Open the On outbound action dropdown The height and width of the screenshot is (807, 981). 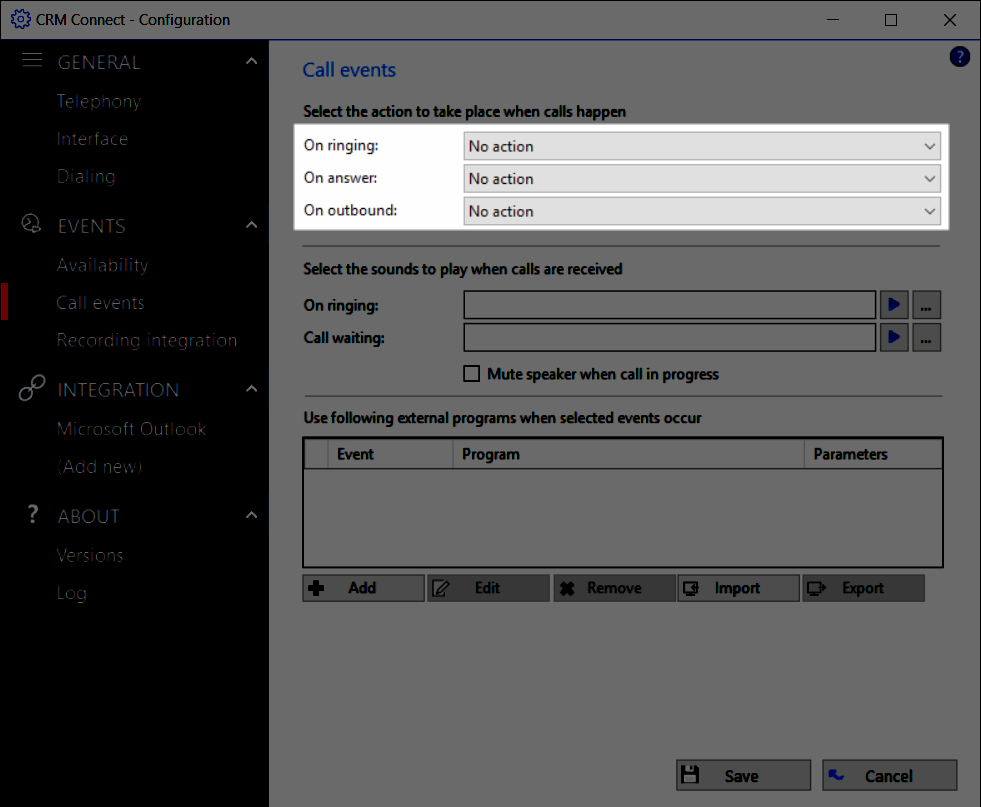[702, 211]
